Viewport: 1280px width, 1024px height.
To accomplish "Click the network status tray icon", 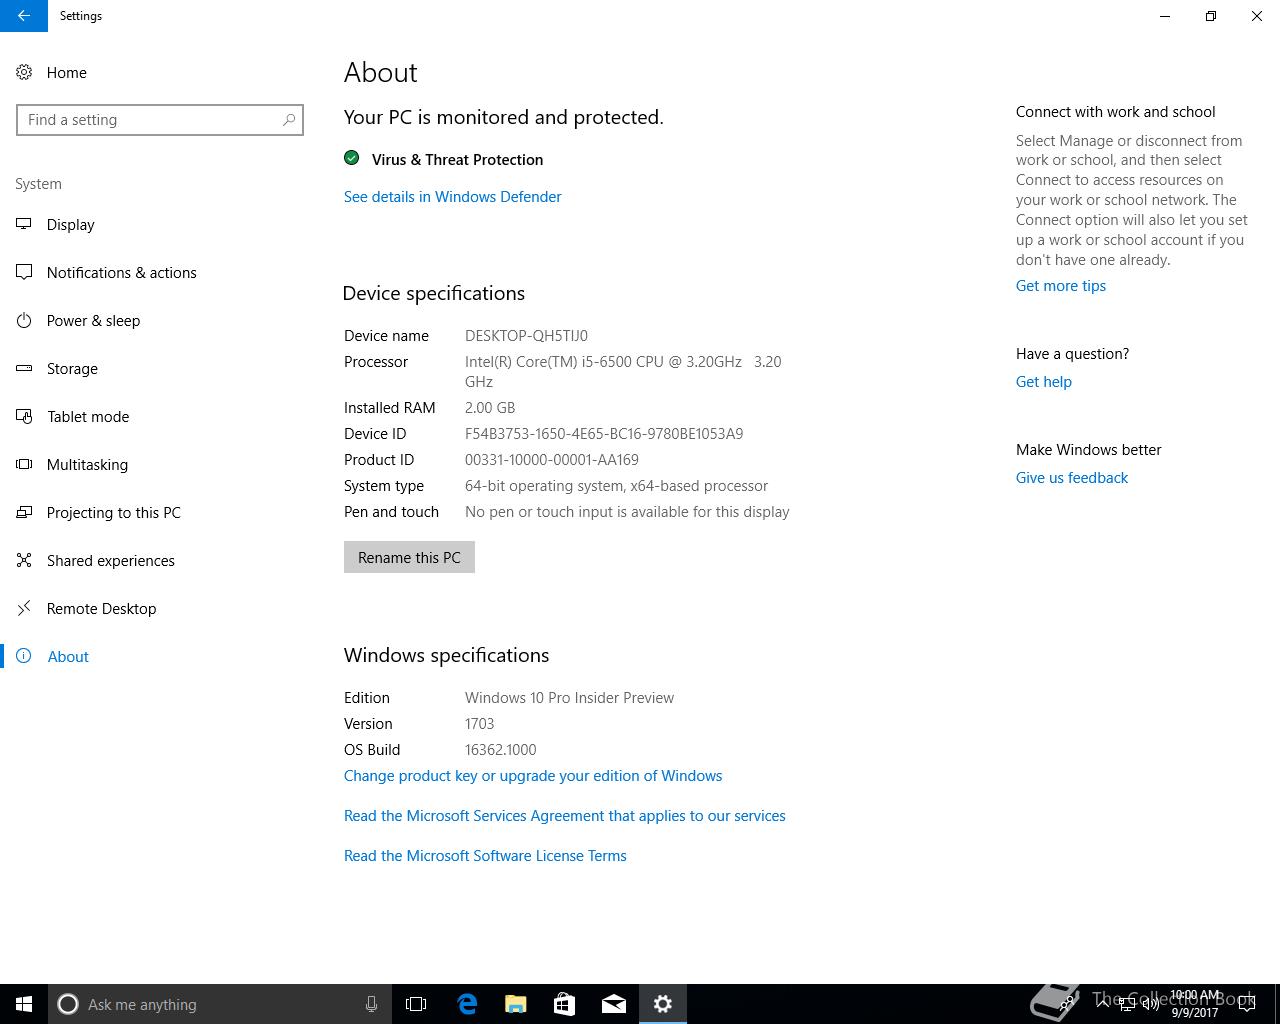I will pyautogui.click(x=1127, y=1004).
